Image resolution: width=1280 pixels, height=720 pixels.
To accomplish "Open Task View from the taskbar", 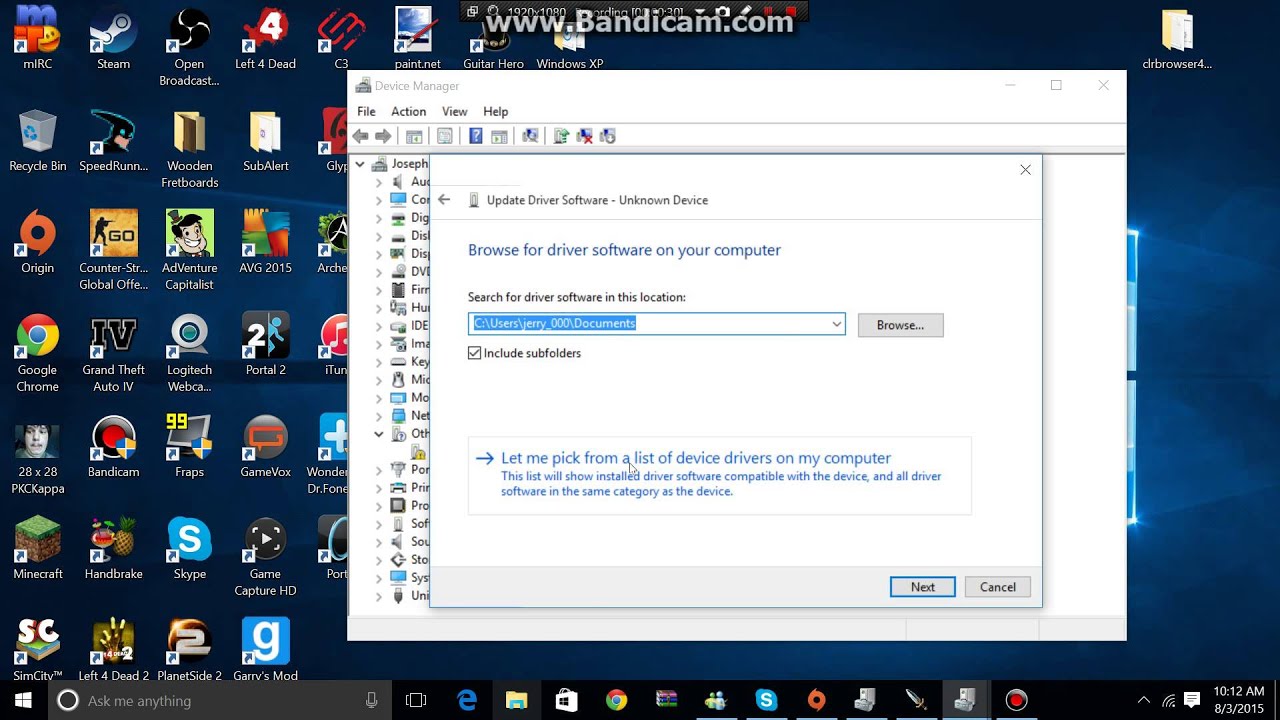I will click(x=416, y=700).
